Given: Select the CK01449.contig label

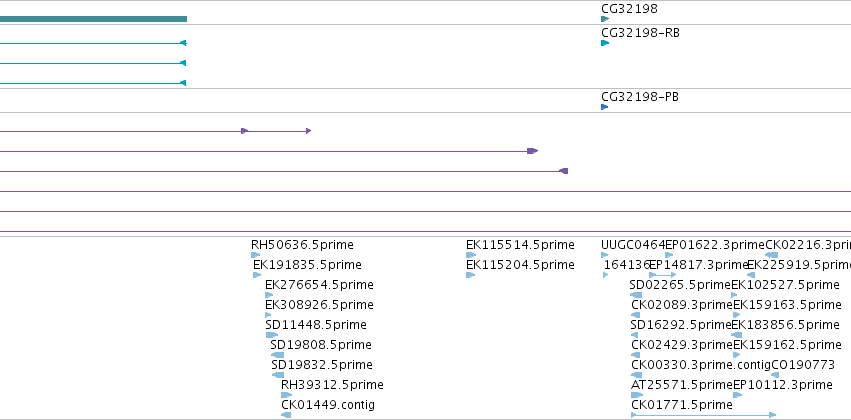Looking at the screenshot, I should pyautogui.click(x=328, y=405).
